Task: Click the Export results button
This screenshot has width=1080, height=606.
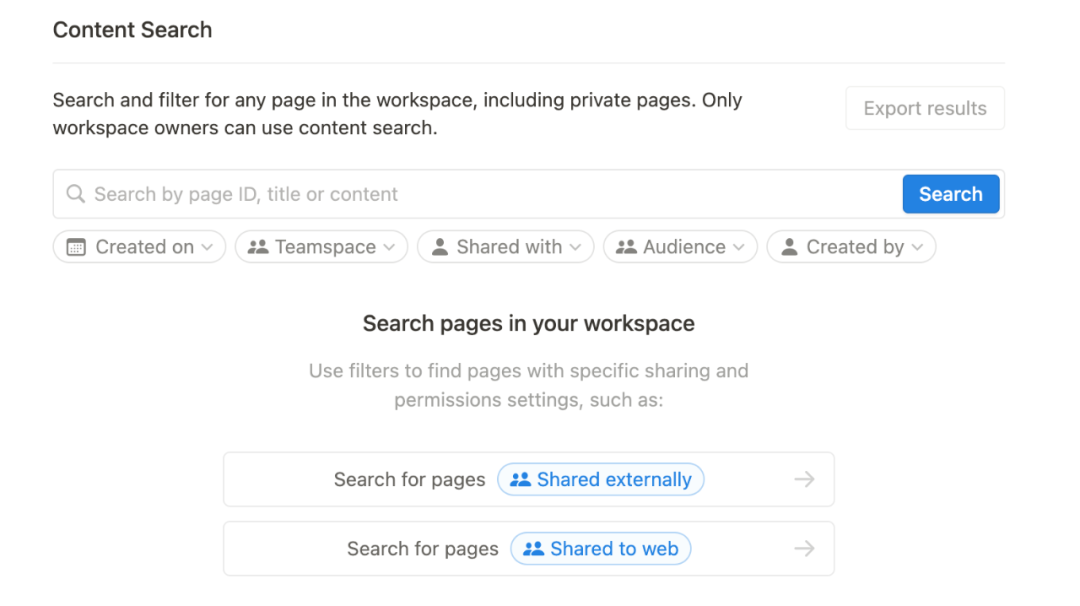Action: [x=925, y=108]
